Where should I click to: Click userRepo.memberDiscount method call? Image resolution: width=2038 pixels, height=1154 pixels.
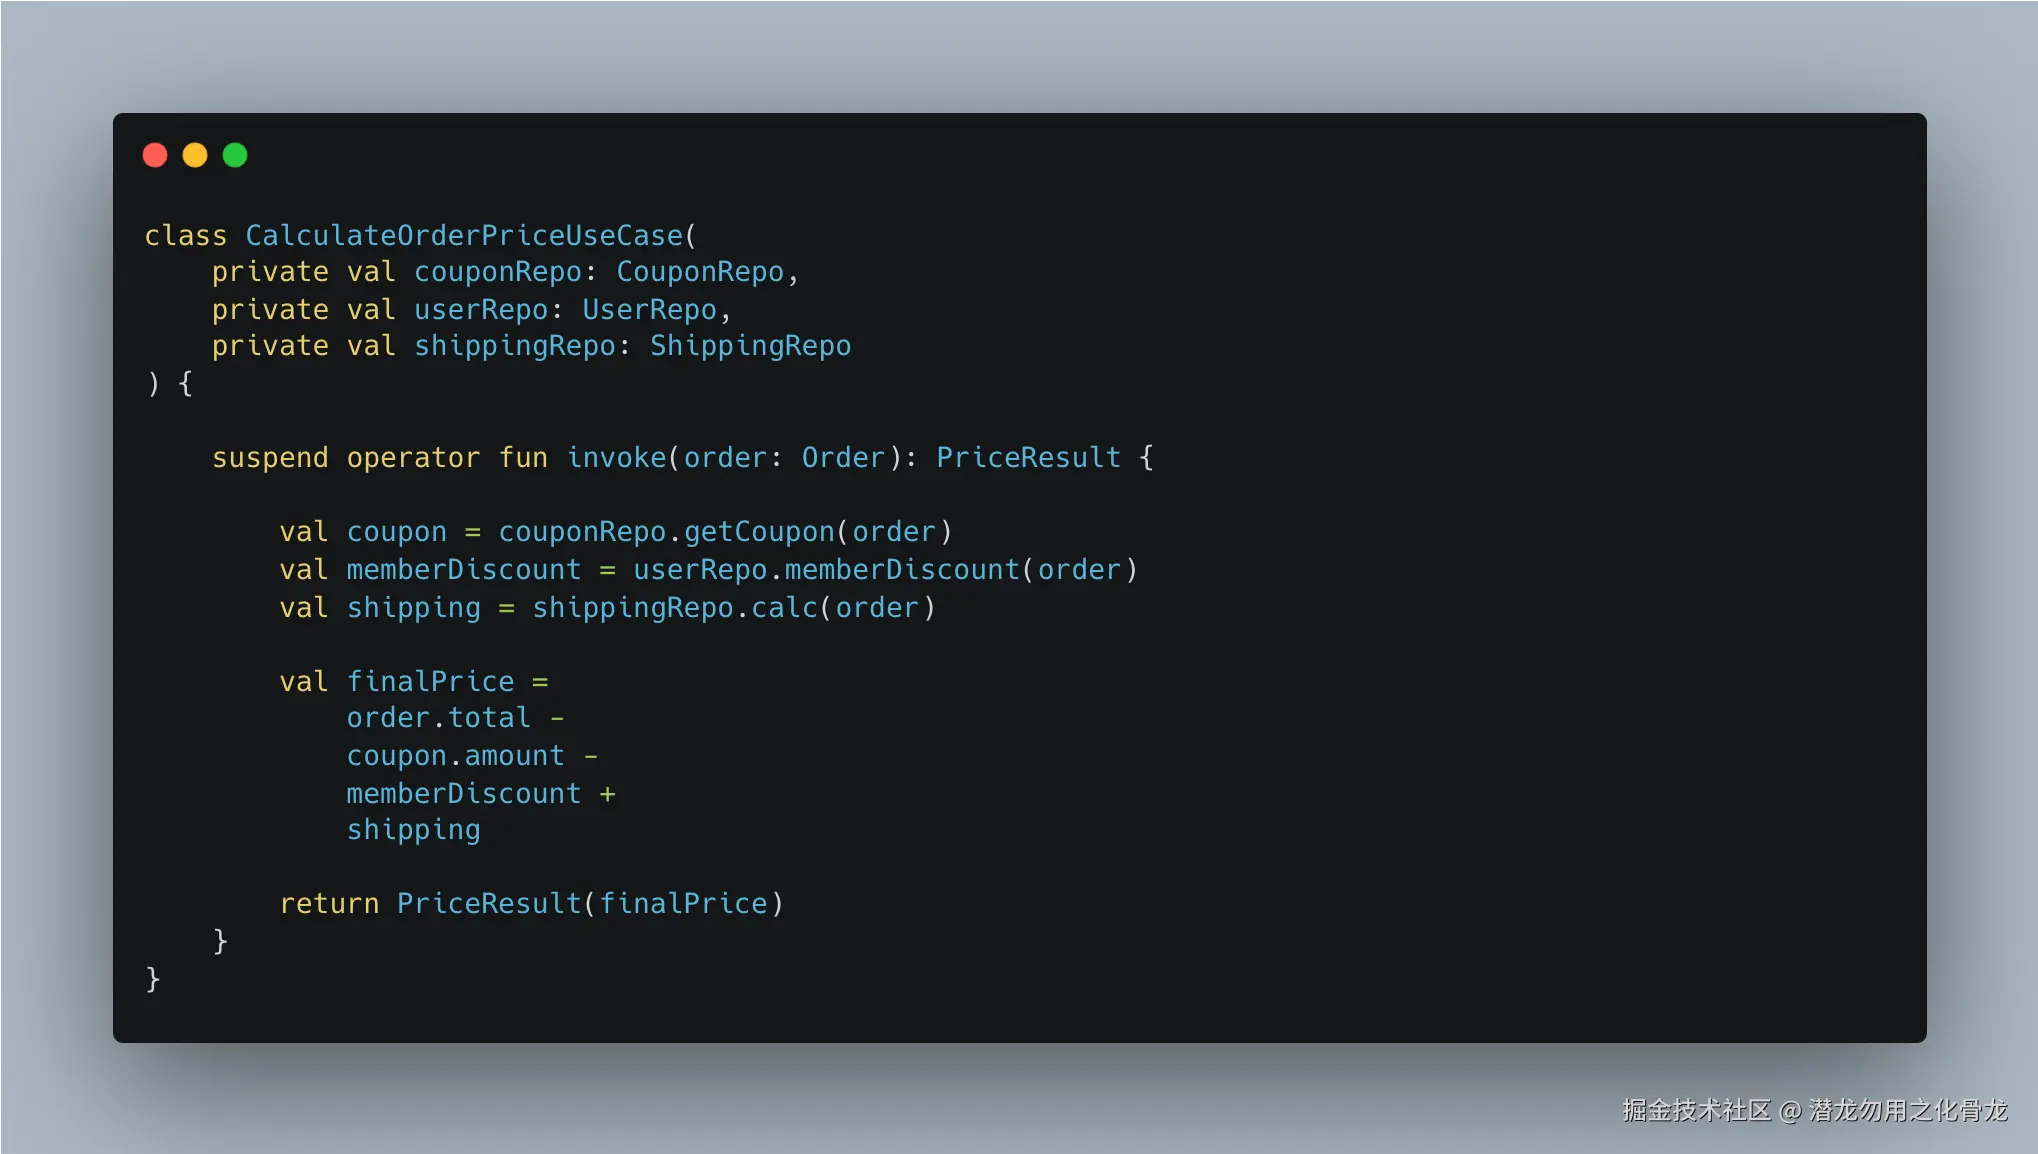click(826, 570)
